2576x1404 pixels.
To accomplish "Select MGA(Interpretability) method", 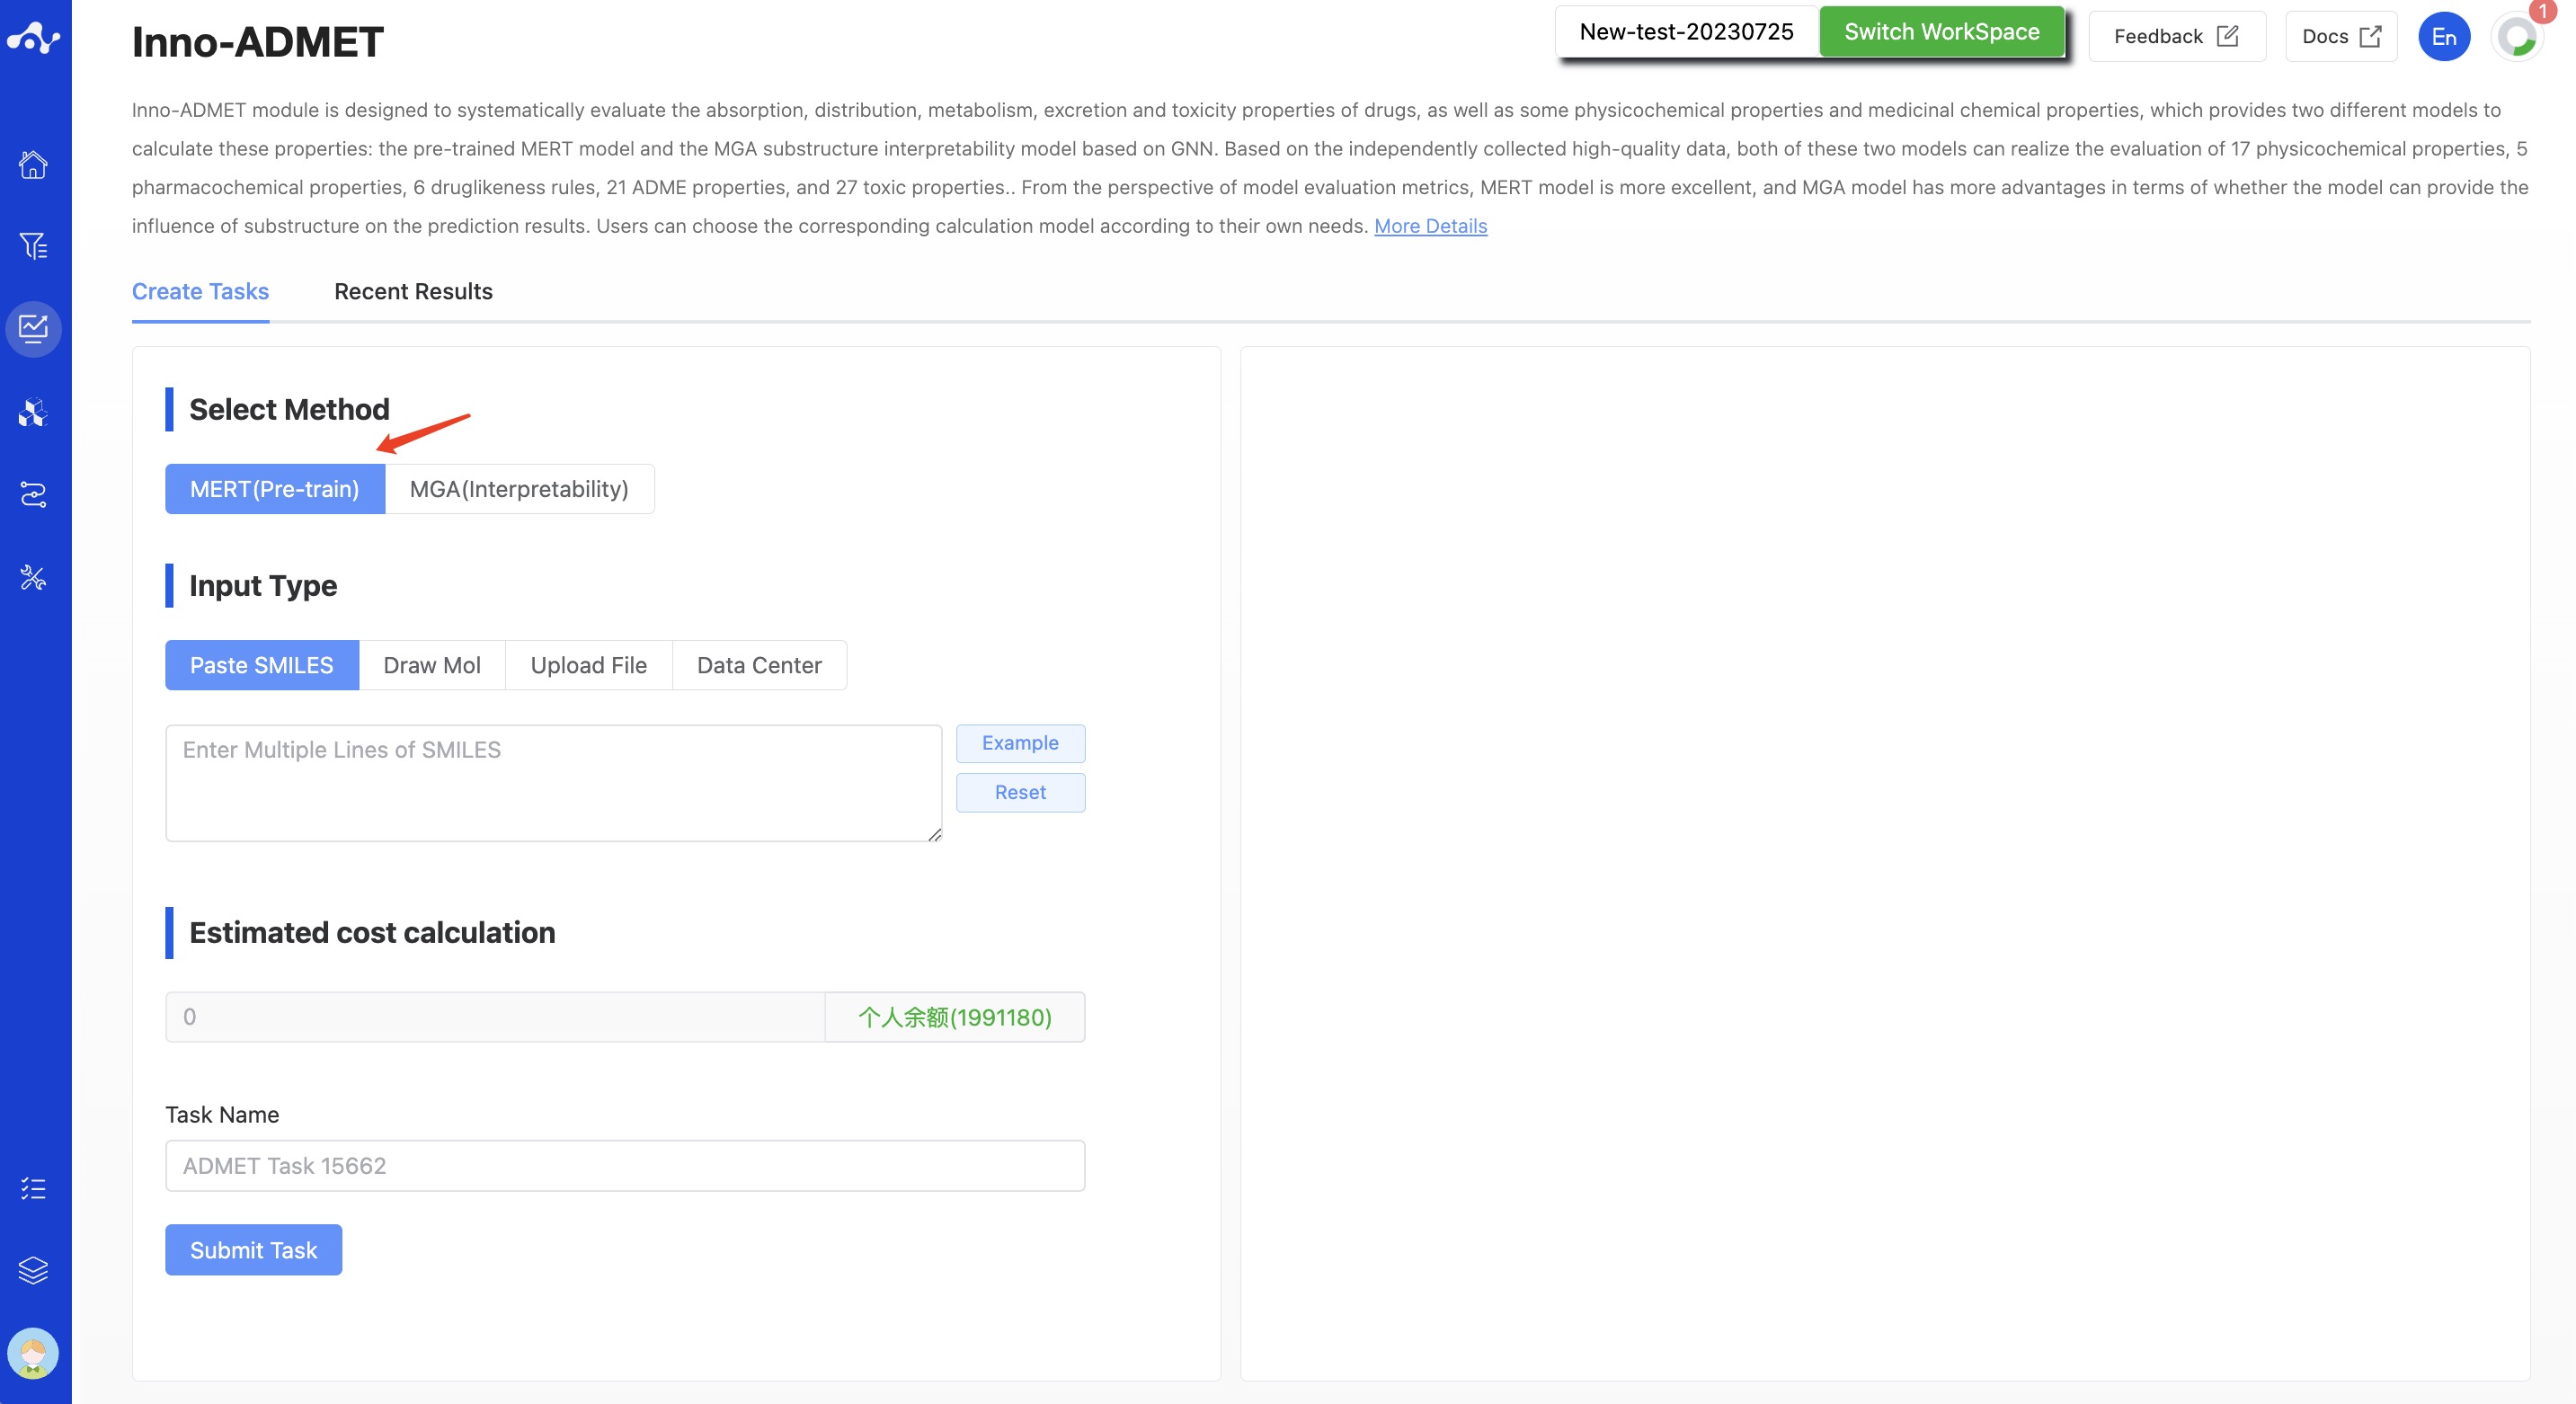I will 519,489.
